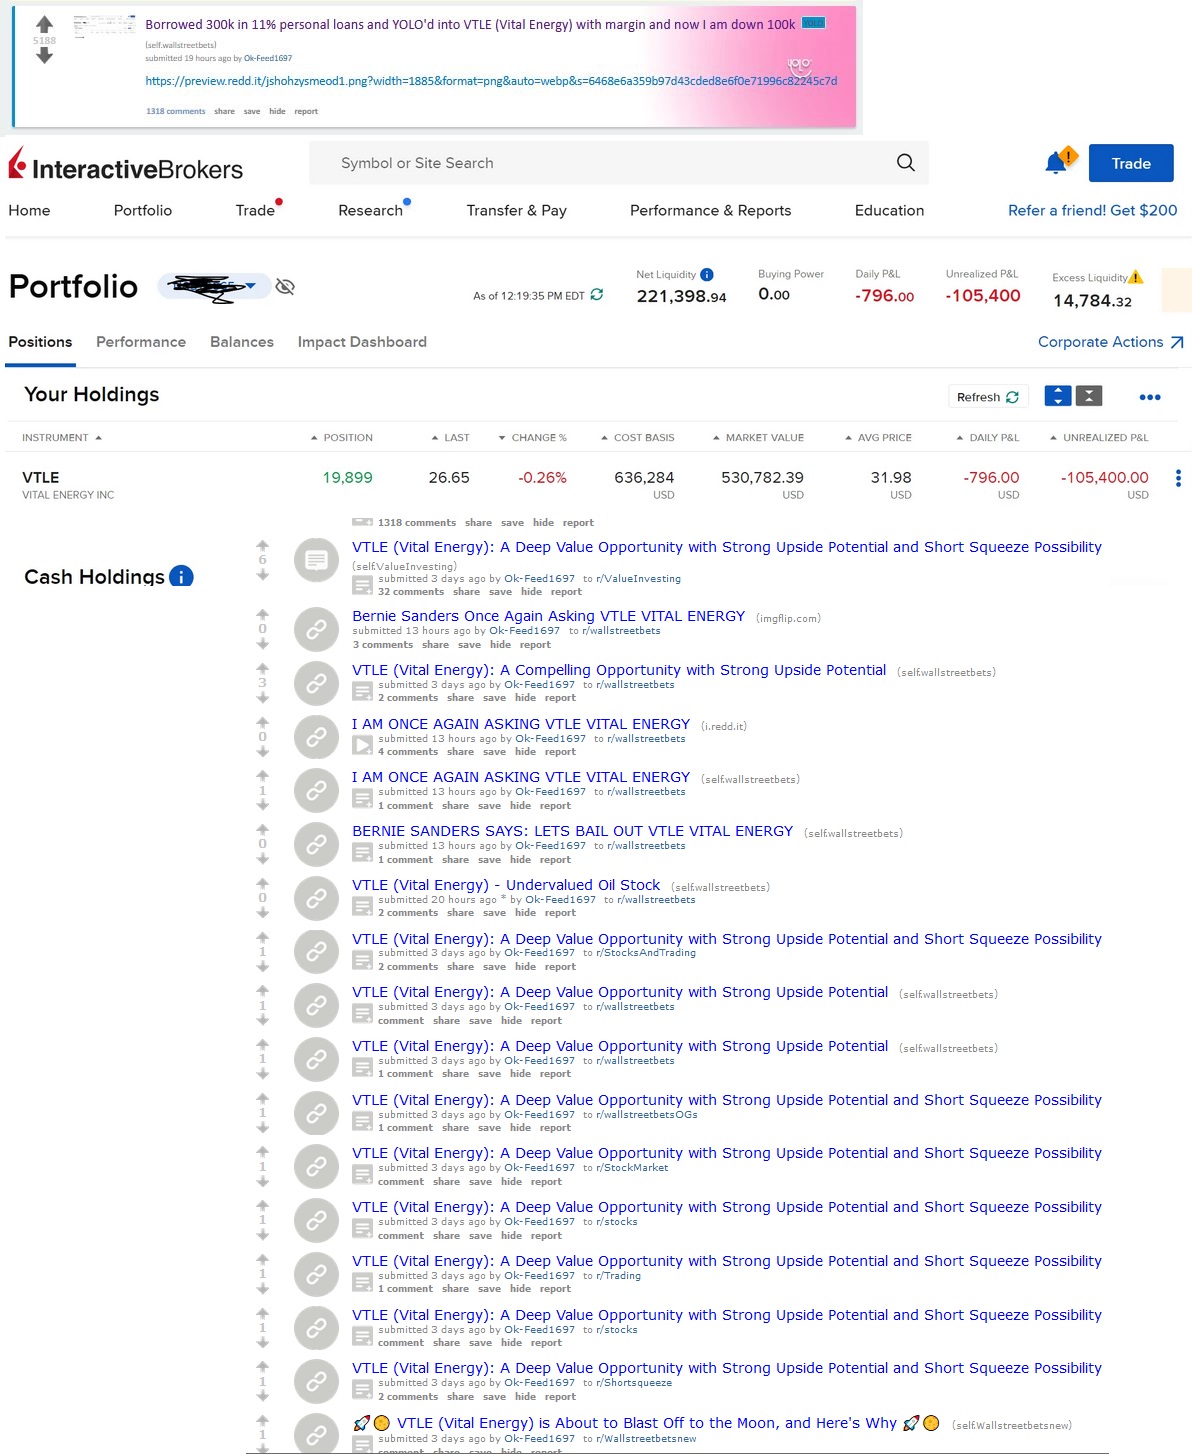Click the search magnifier icon
The height and width of the screenshot is (1454, 1192).
[x=905, y=163]
